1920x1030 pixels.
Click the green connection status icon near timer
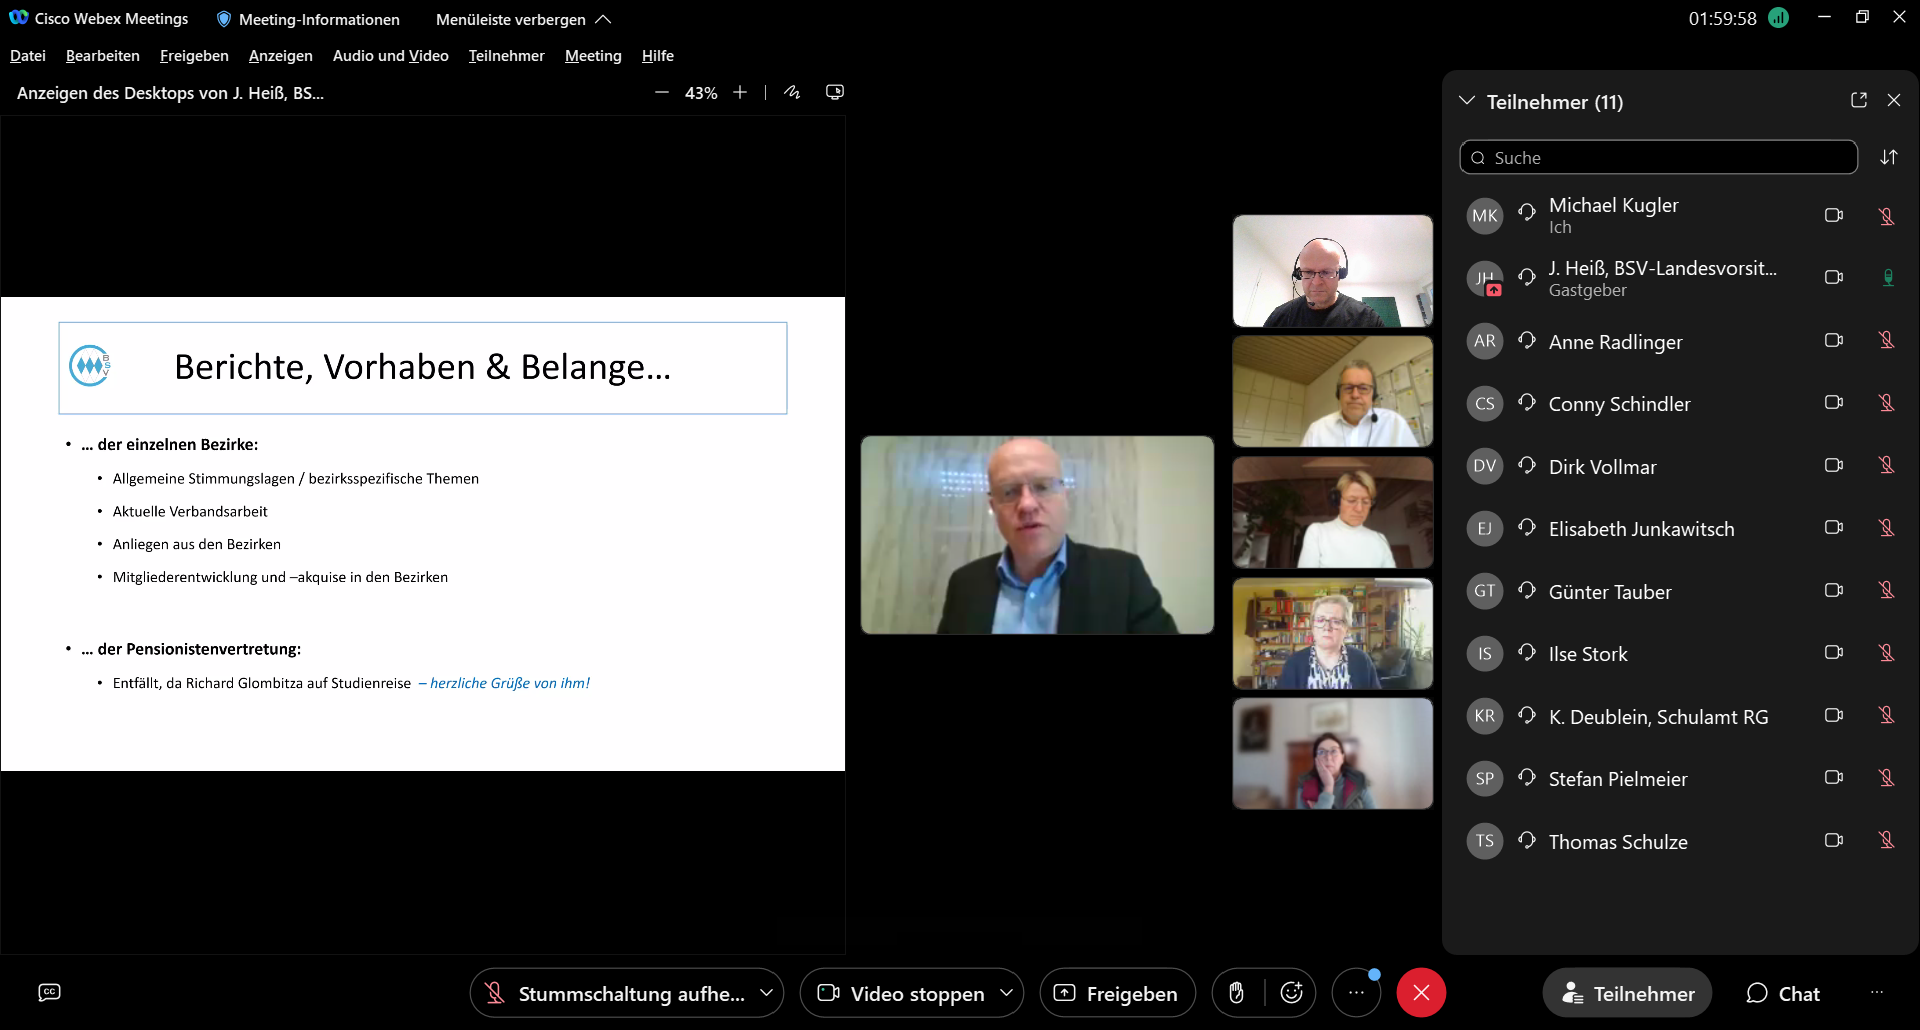coord(1778,18)
